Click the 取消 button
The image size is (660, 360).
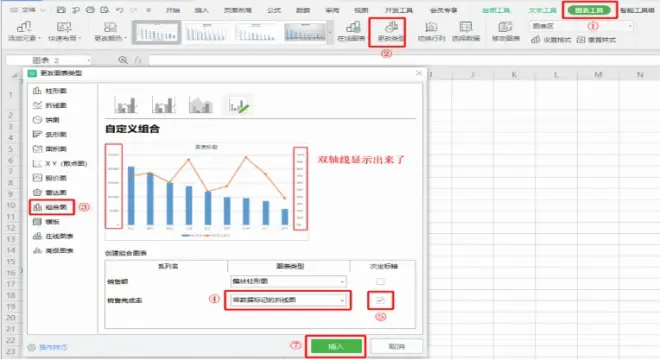click(397, 347)
